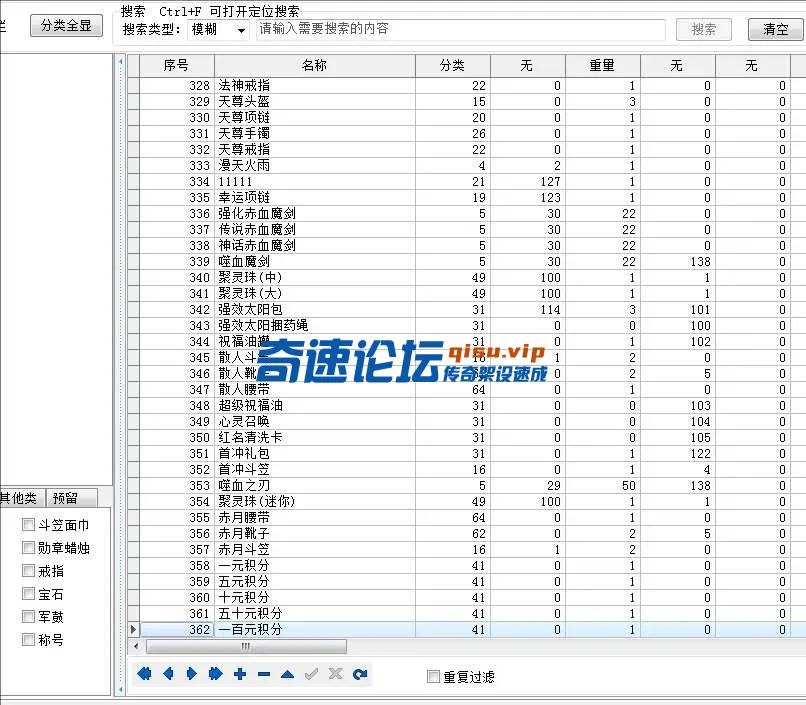The width and height of the screenshot is (806, 705).
Task: Click the search content input field
Action: click(461, 29)
